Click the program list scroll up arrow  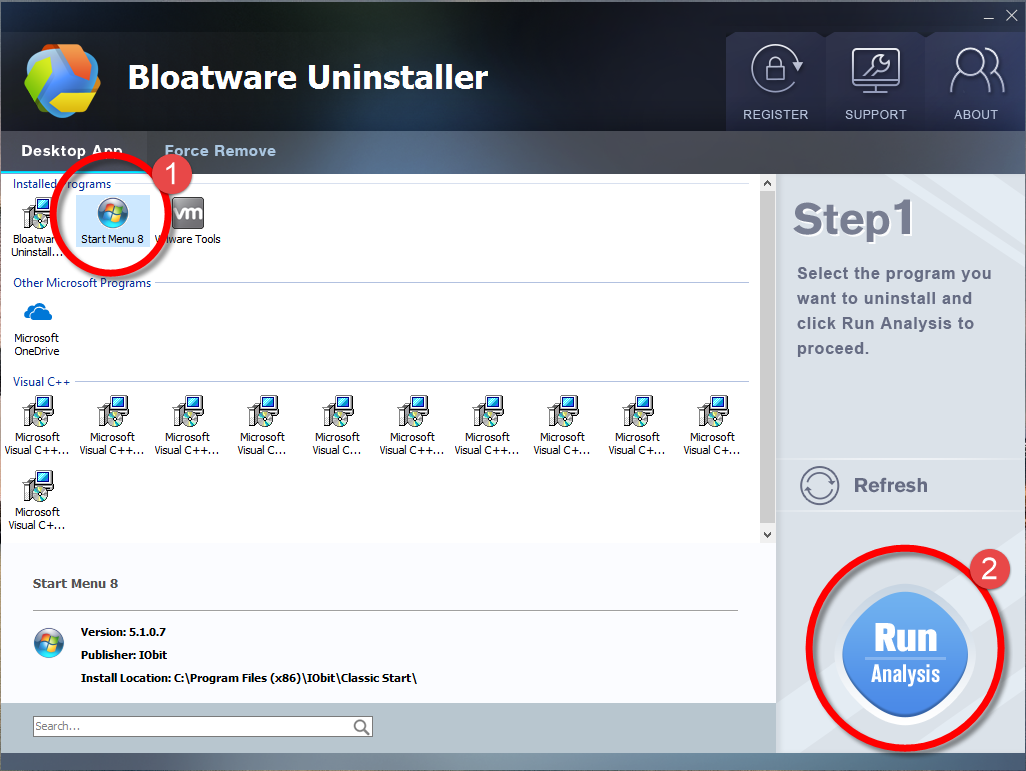(768, 183)
